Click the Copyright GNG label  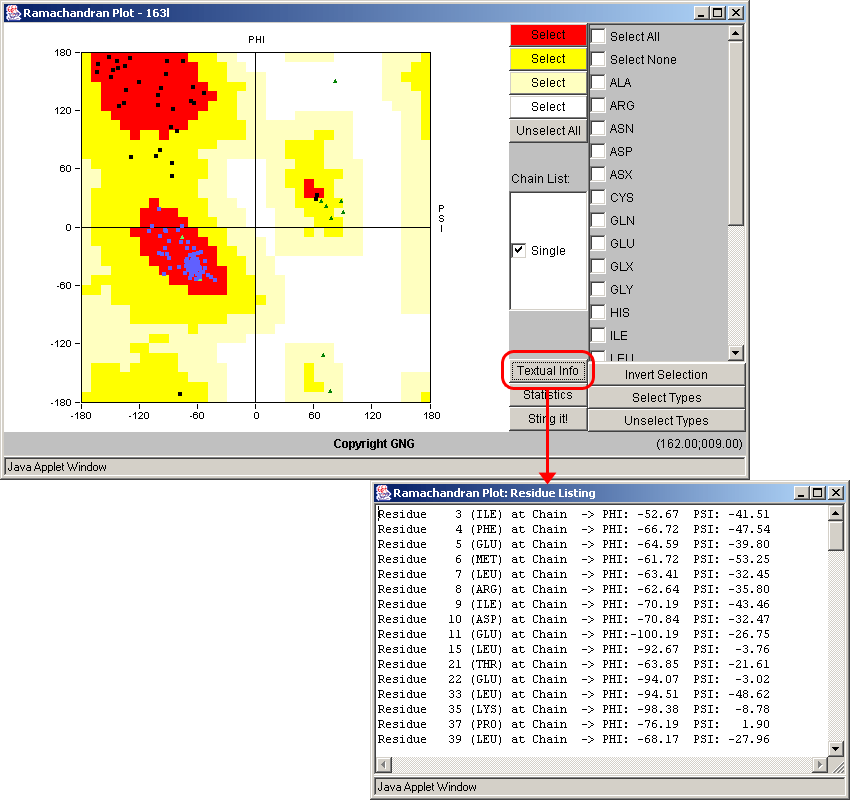coord(374,444)
